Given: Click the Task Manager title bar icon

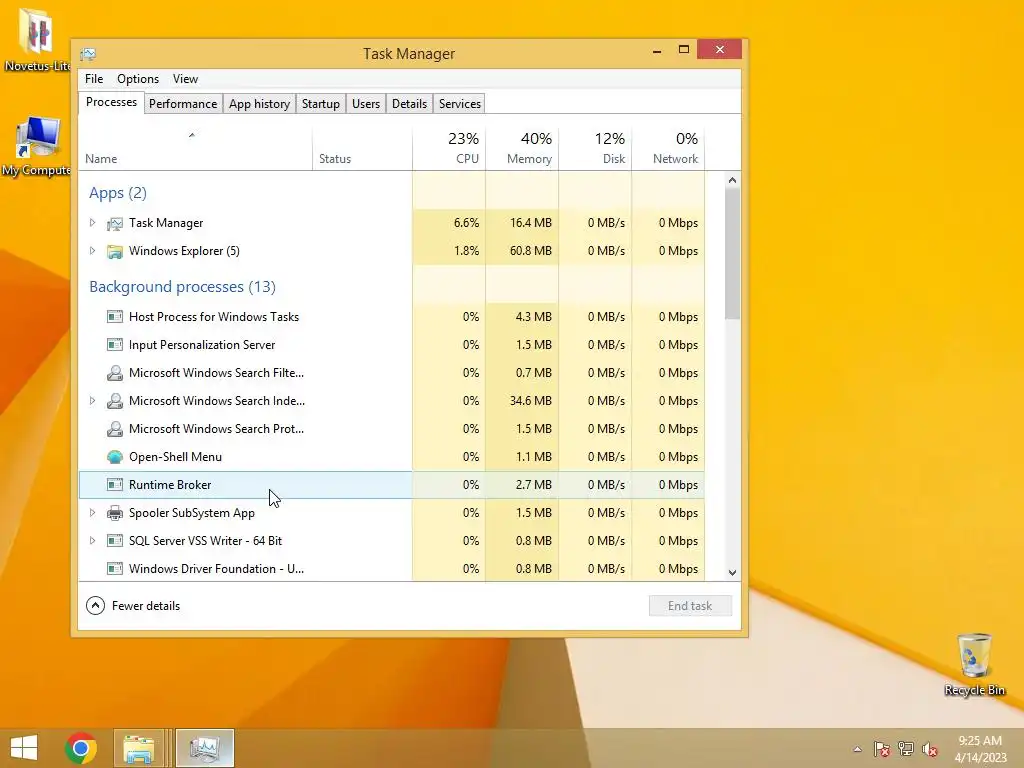Looking at the screenshot, I should click(x=88, y=54).
